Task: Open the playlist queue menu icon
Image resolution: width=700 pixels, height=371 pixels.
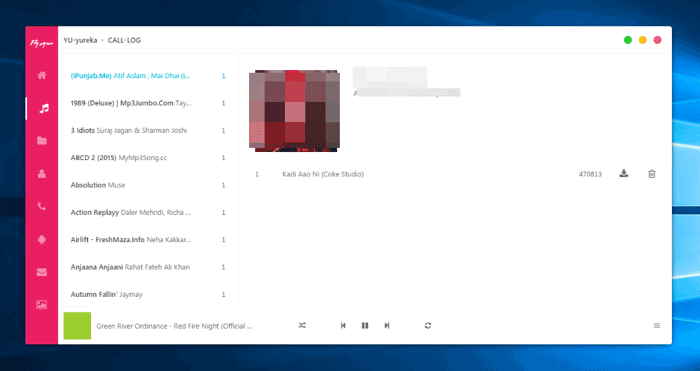Action: [657, 326]
